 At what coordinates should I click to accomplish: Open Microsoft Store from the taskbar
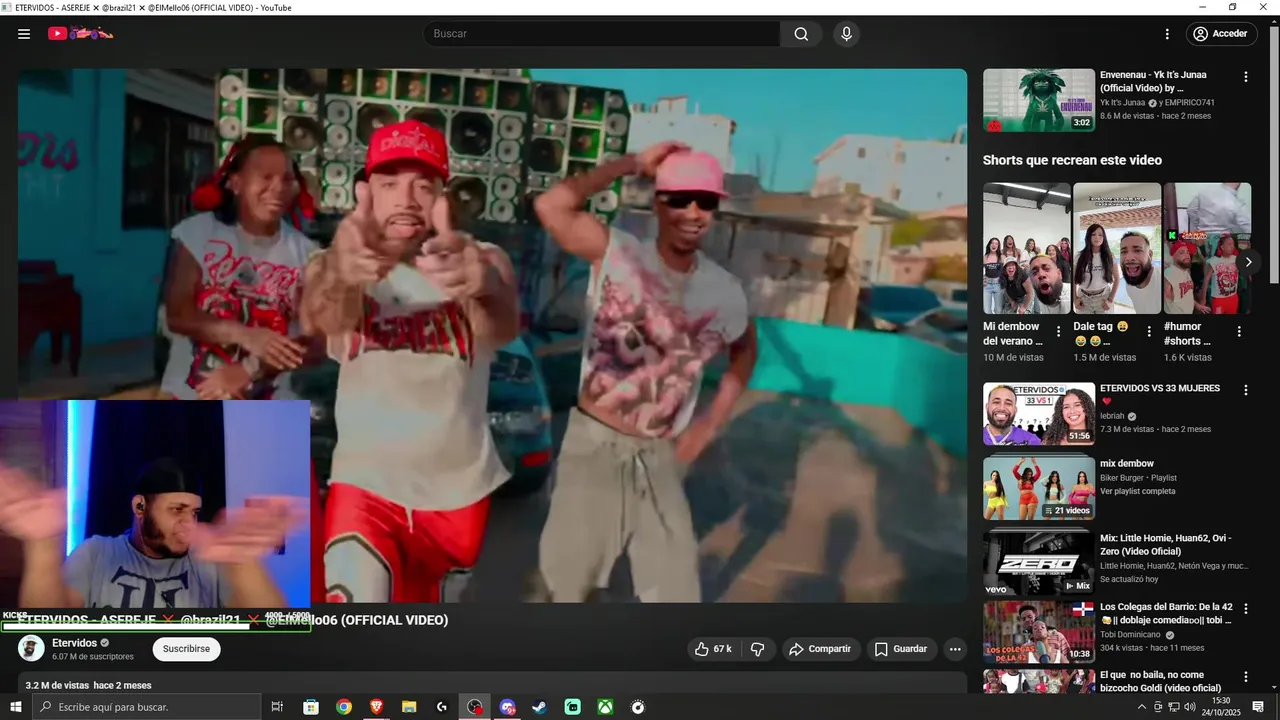311,707
